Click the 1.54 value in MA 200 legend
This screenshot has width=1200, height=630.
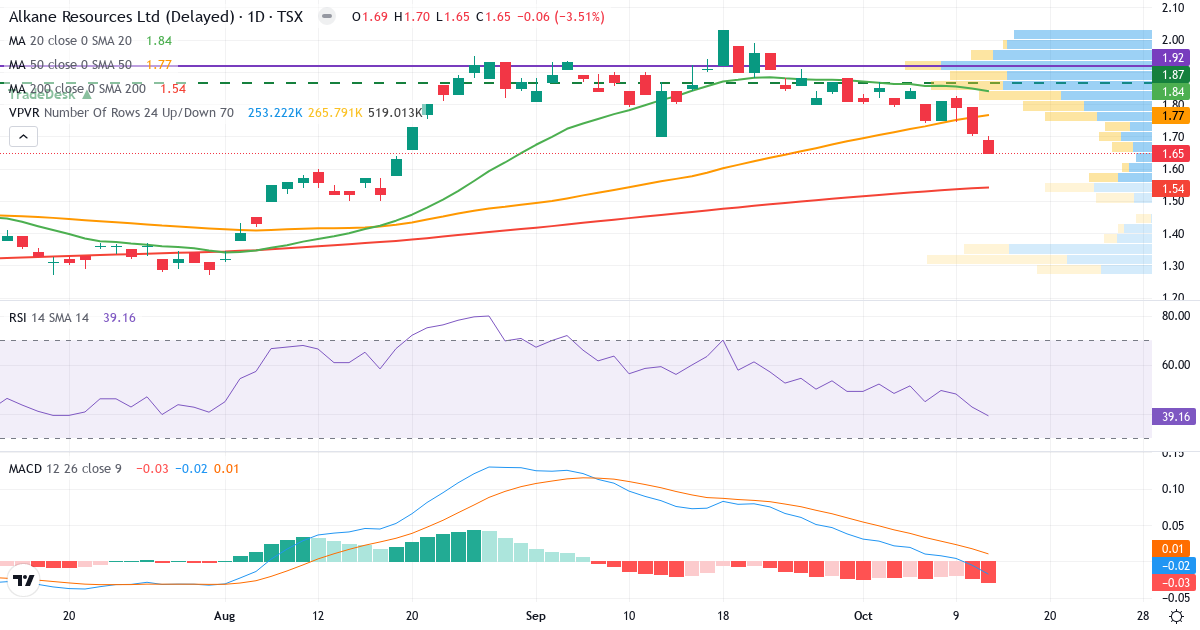point(173,89)
